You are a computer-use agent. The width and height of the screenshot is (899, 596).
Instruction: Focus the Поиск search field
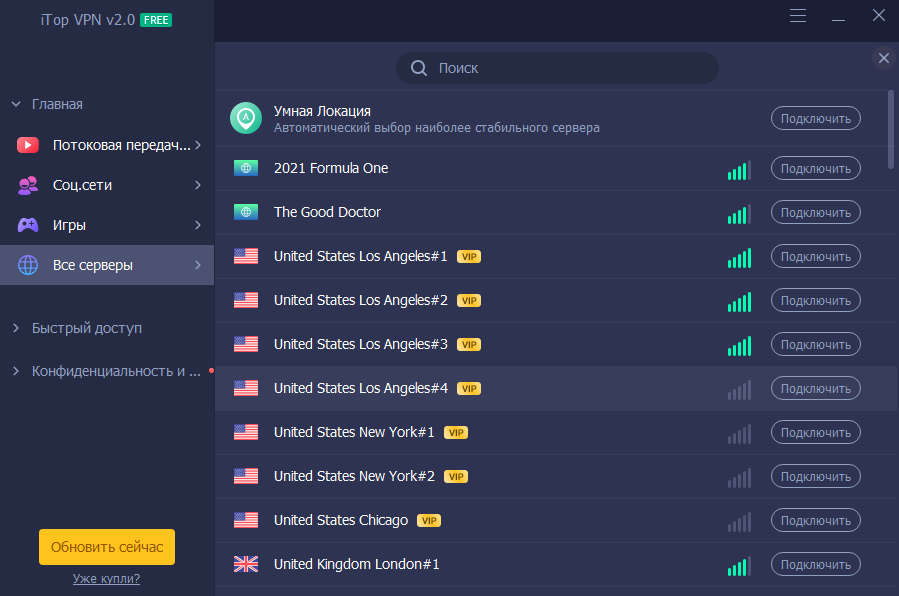pos(557,68)
